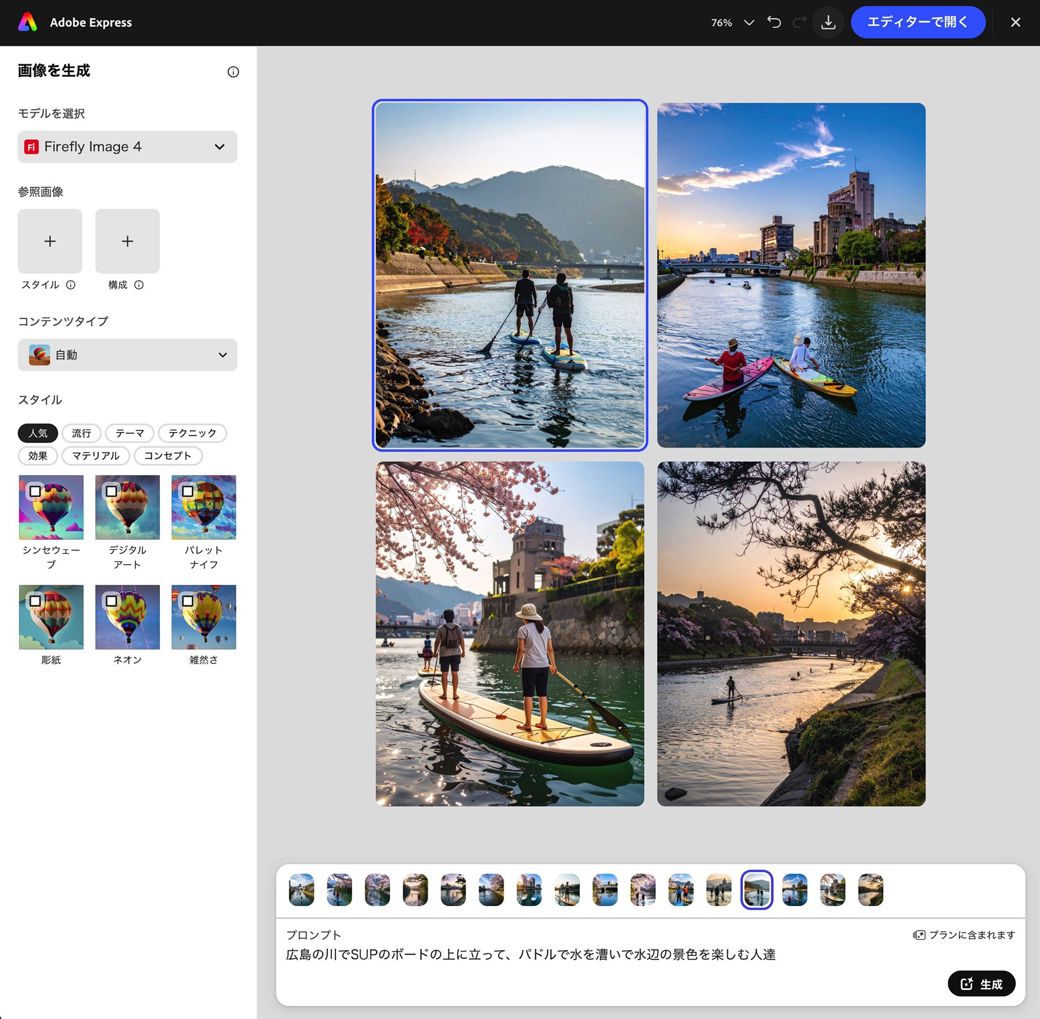Open the Firefly Image 4 model dropdown
The height and width of the screenshot is (1019, 1040).
[x=127, y=146]
